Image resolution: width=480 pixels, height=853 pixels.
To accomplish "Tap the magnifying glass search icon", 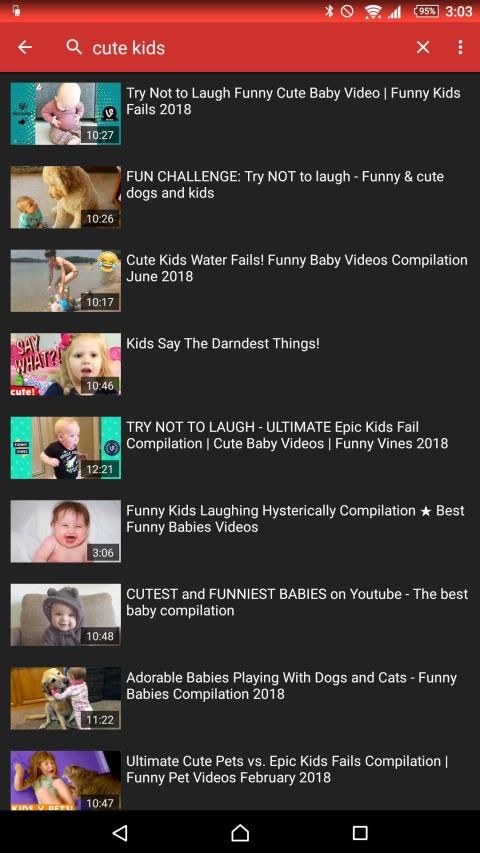I will click(x=74, y=47).
